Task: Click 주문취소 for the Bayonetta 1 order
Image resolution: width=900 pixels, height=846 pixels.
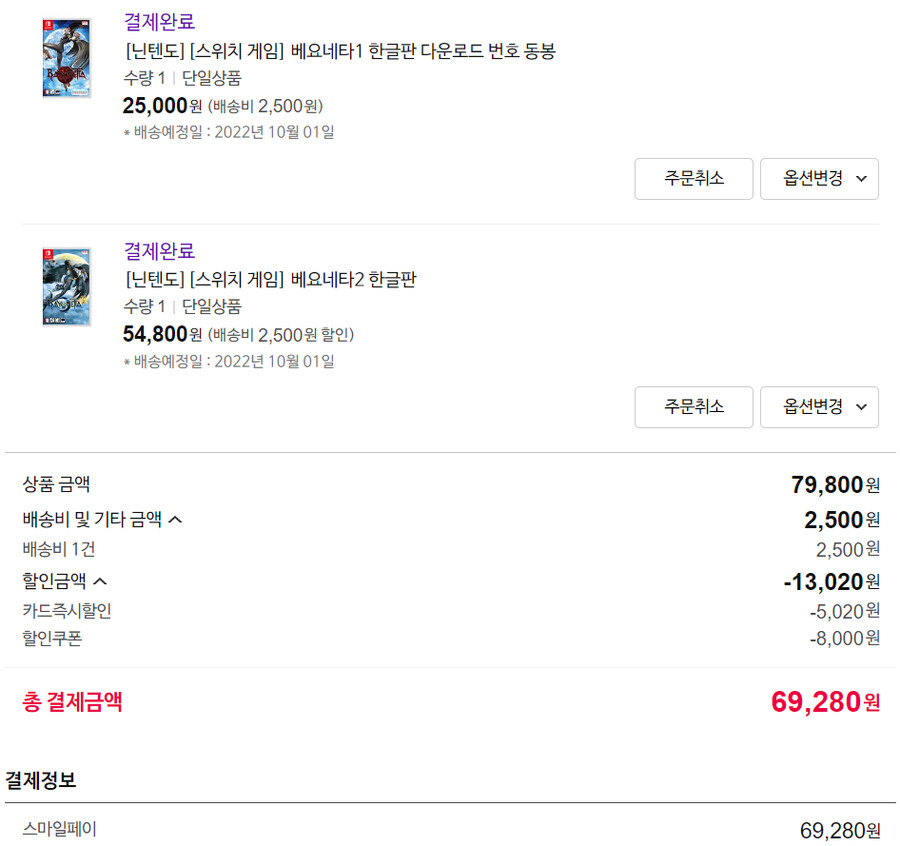Action: click(693, 179)
